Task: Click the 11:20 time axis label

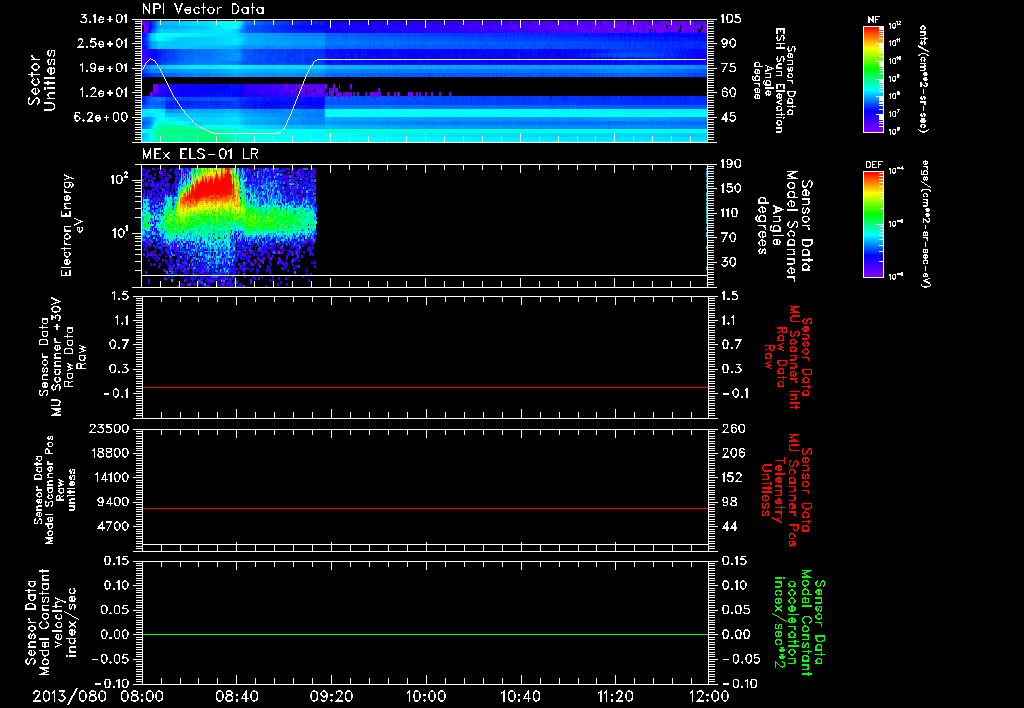Action: 614,695
